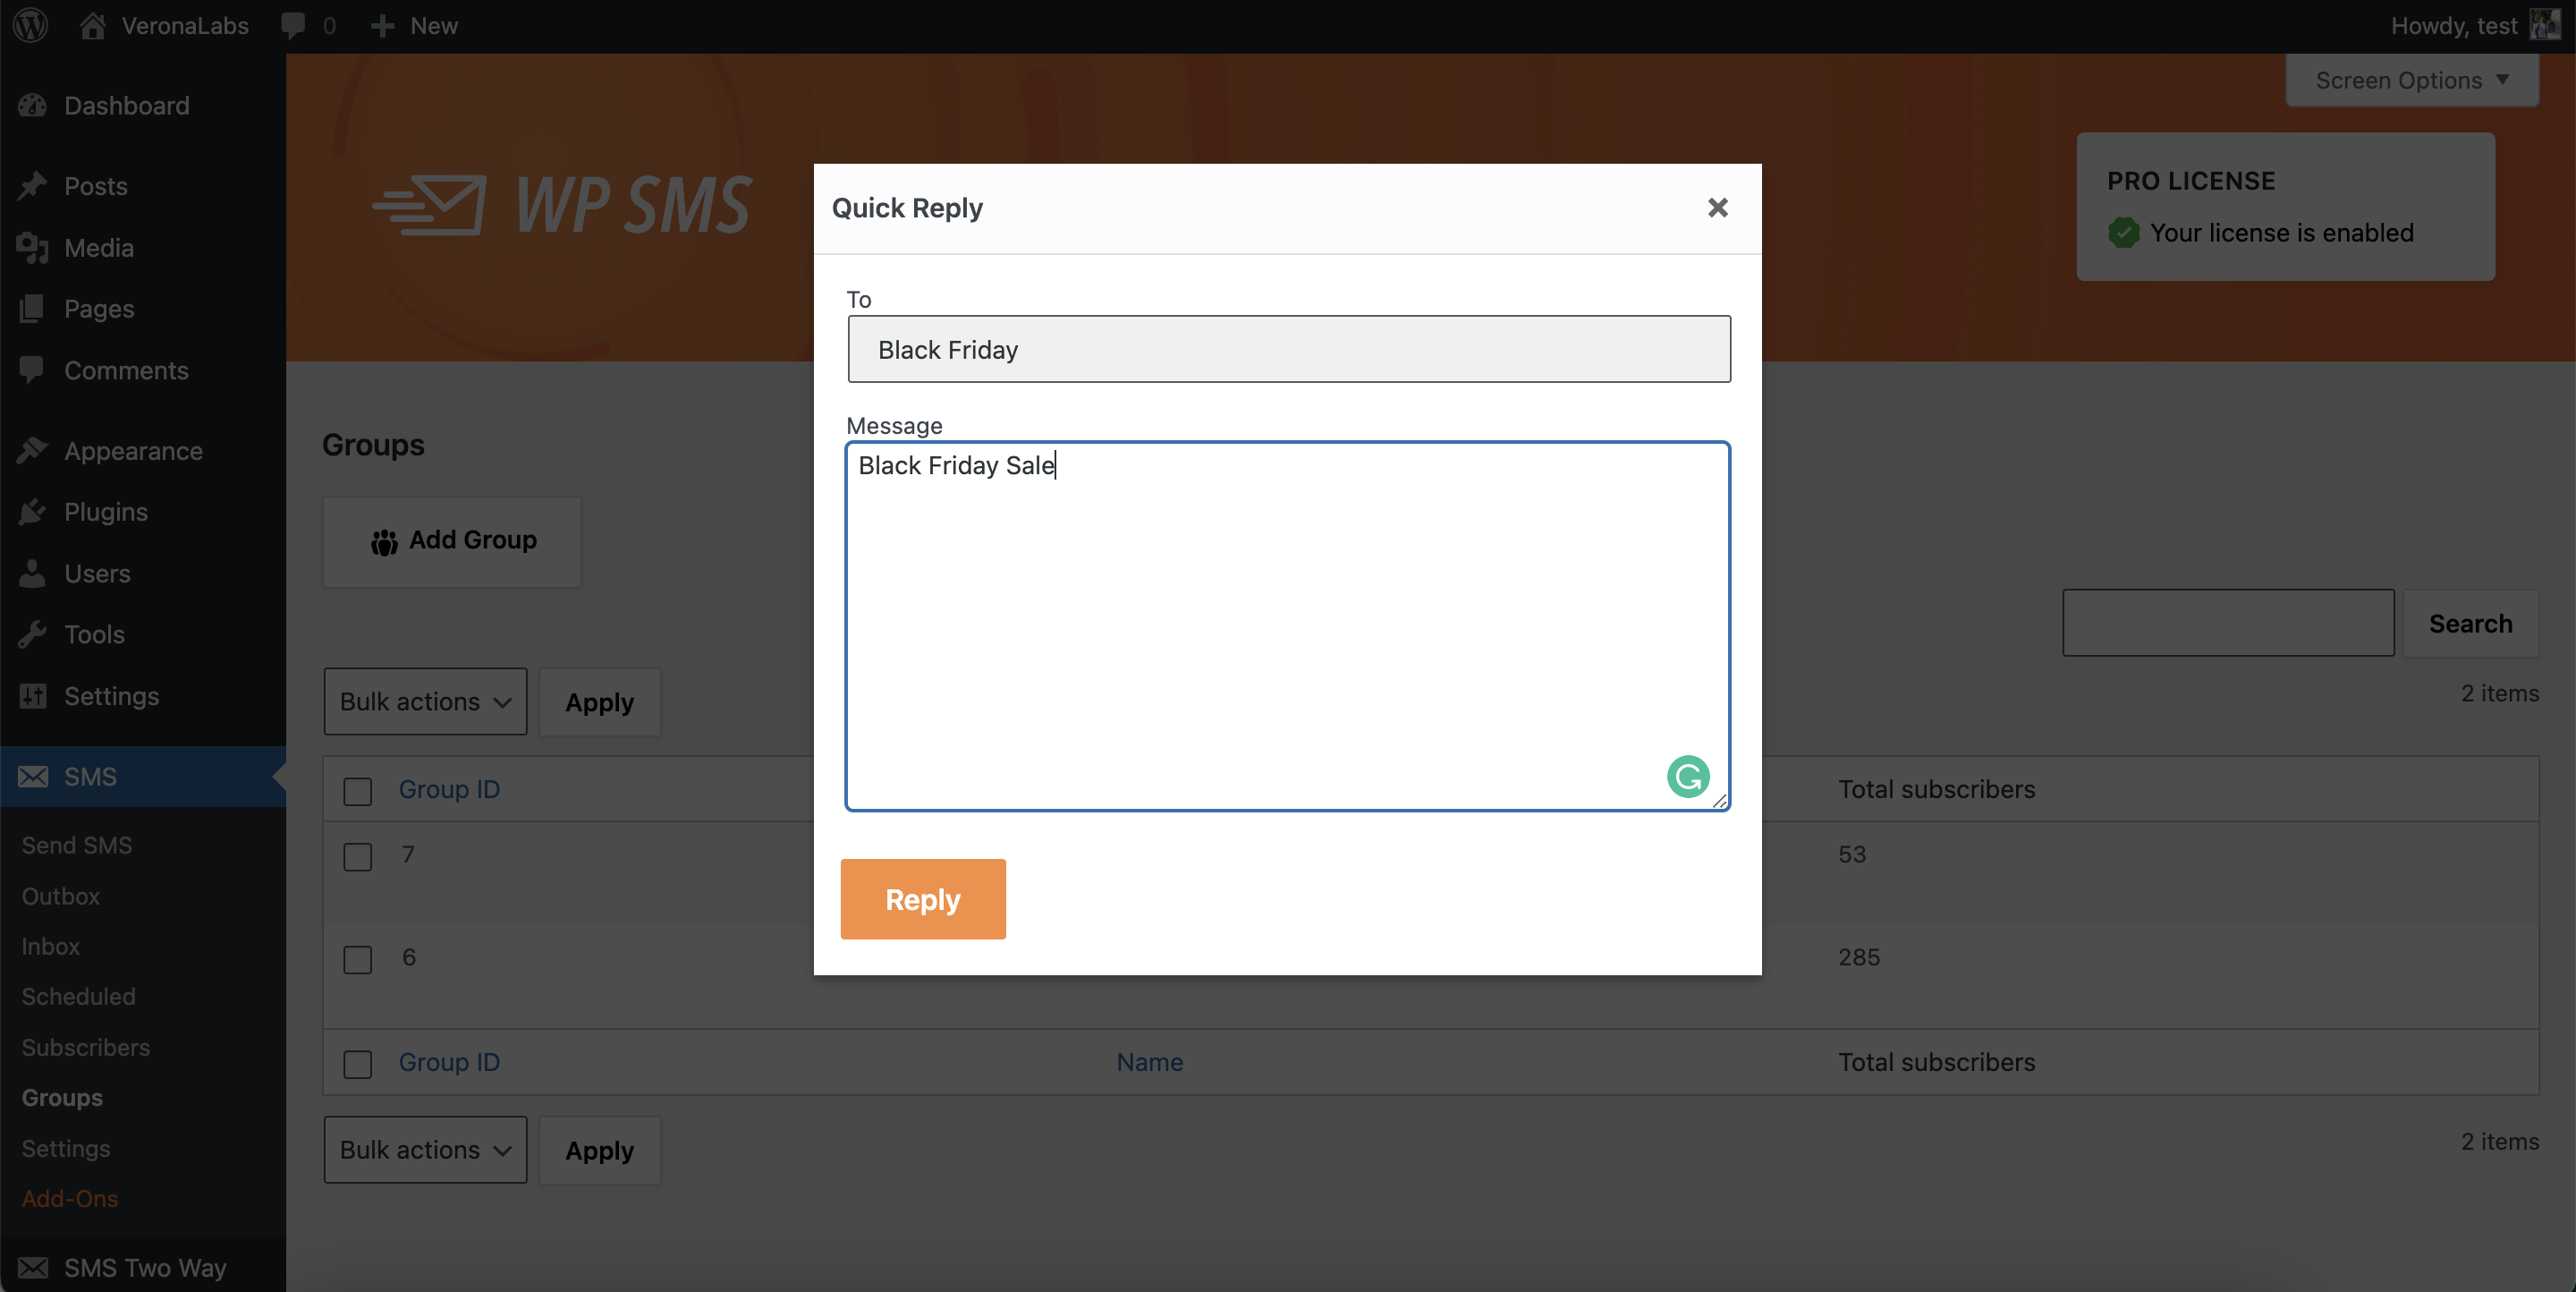Open Send SMS submenu item

click(77, 845)
